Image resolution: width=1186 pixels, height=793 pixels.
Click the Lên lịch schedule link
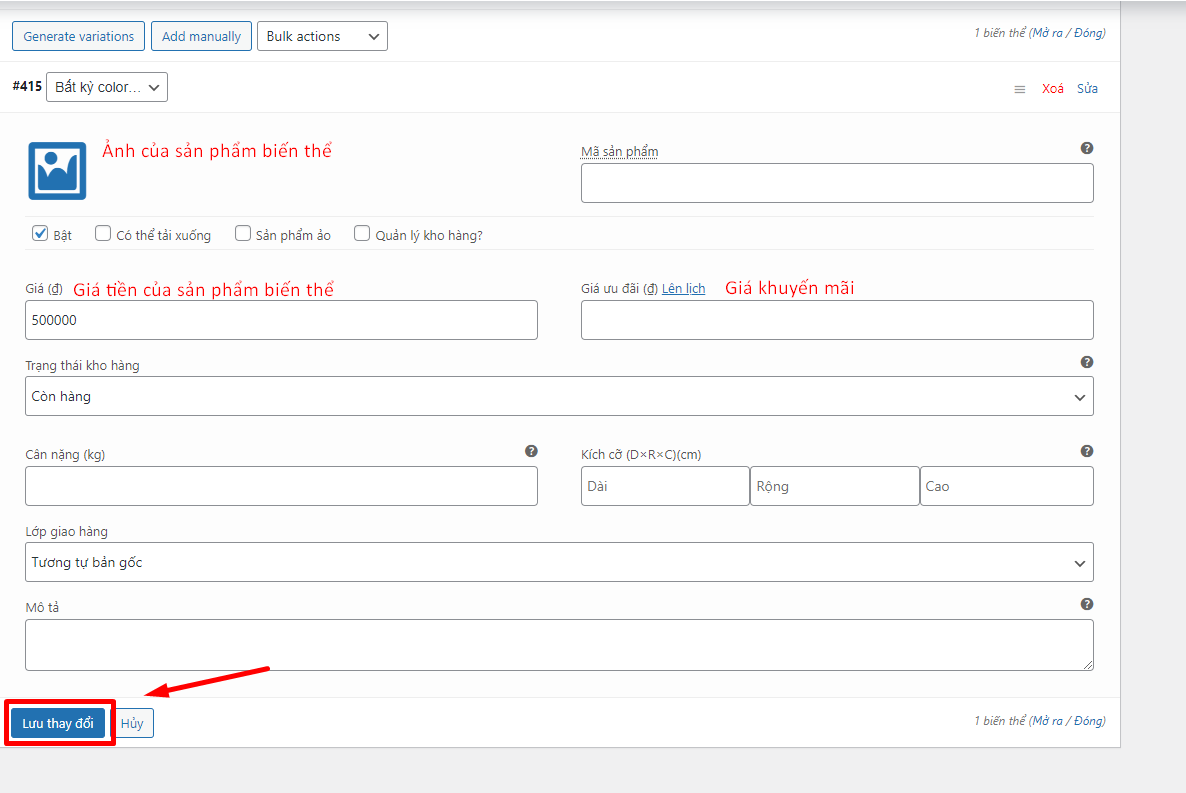(x=683, y=289)
